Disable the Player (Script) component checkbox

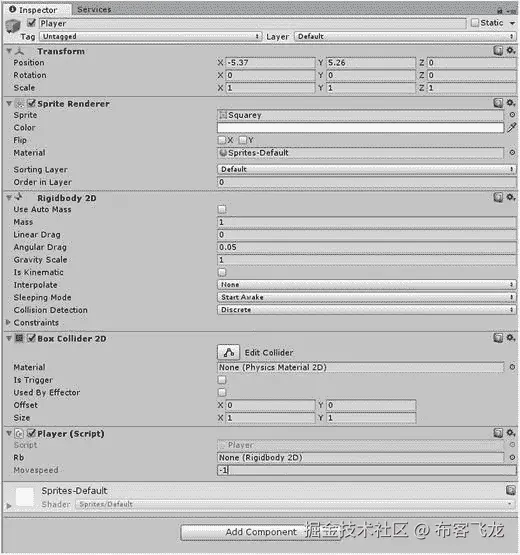[32, 433]
